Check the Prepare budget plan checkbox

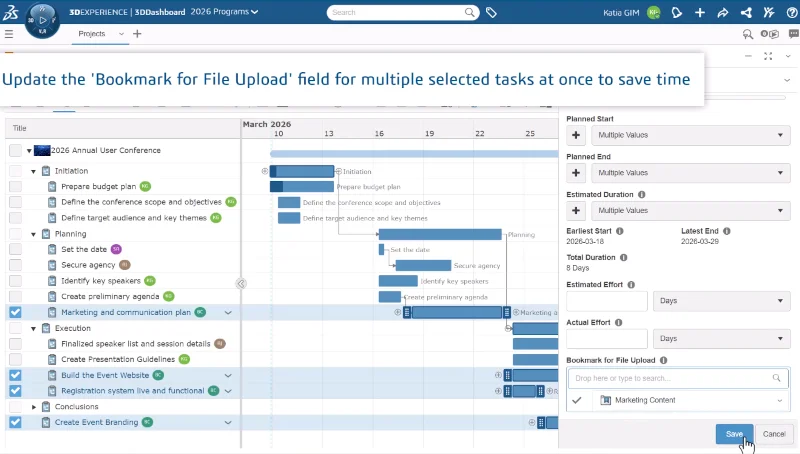point(15,187)
